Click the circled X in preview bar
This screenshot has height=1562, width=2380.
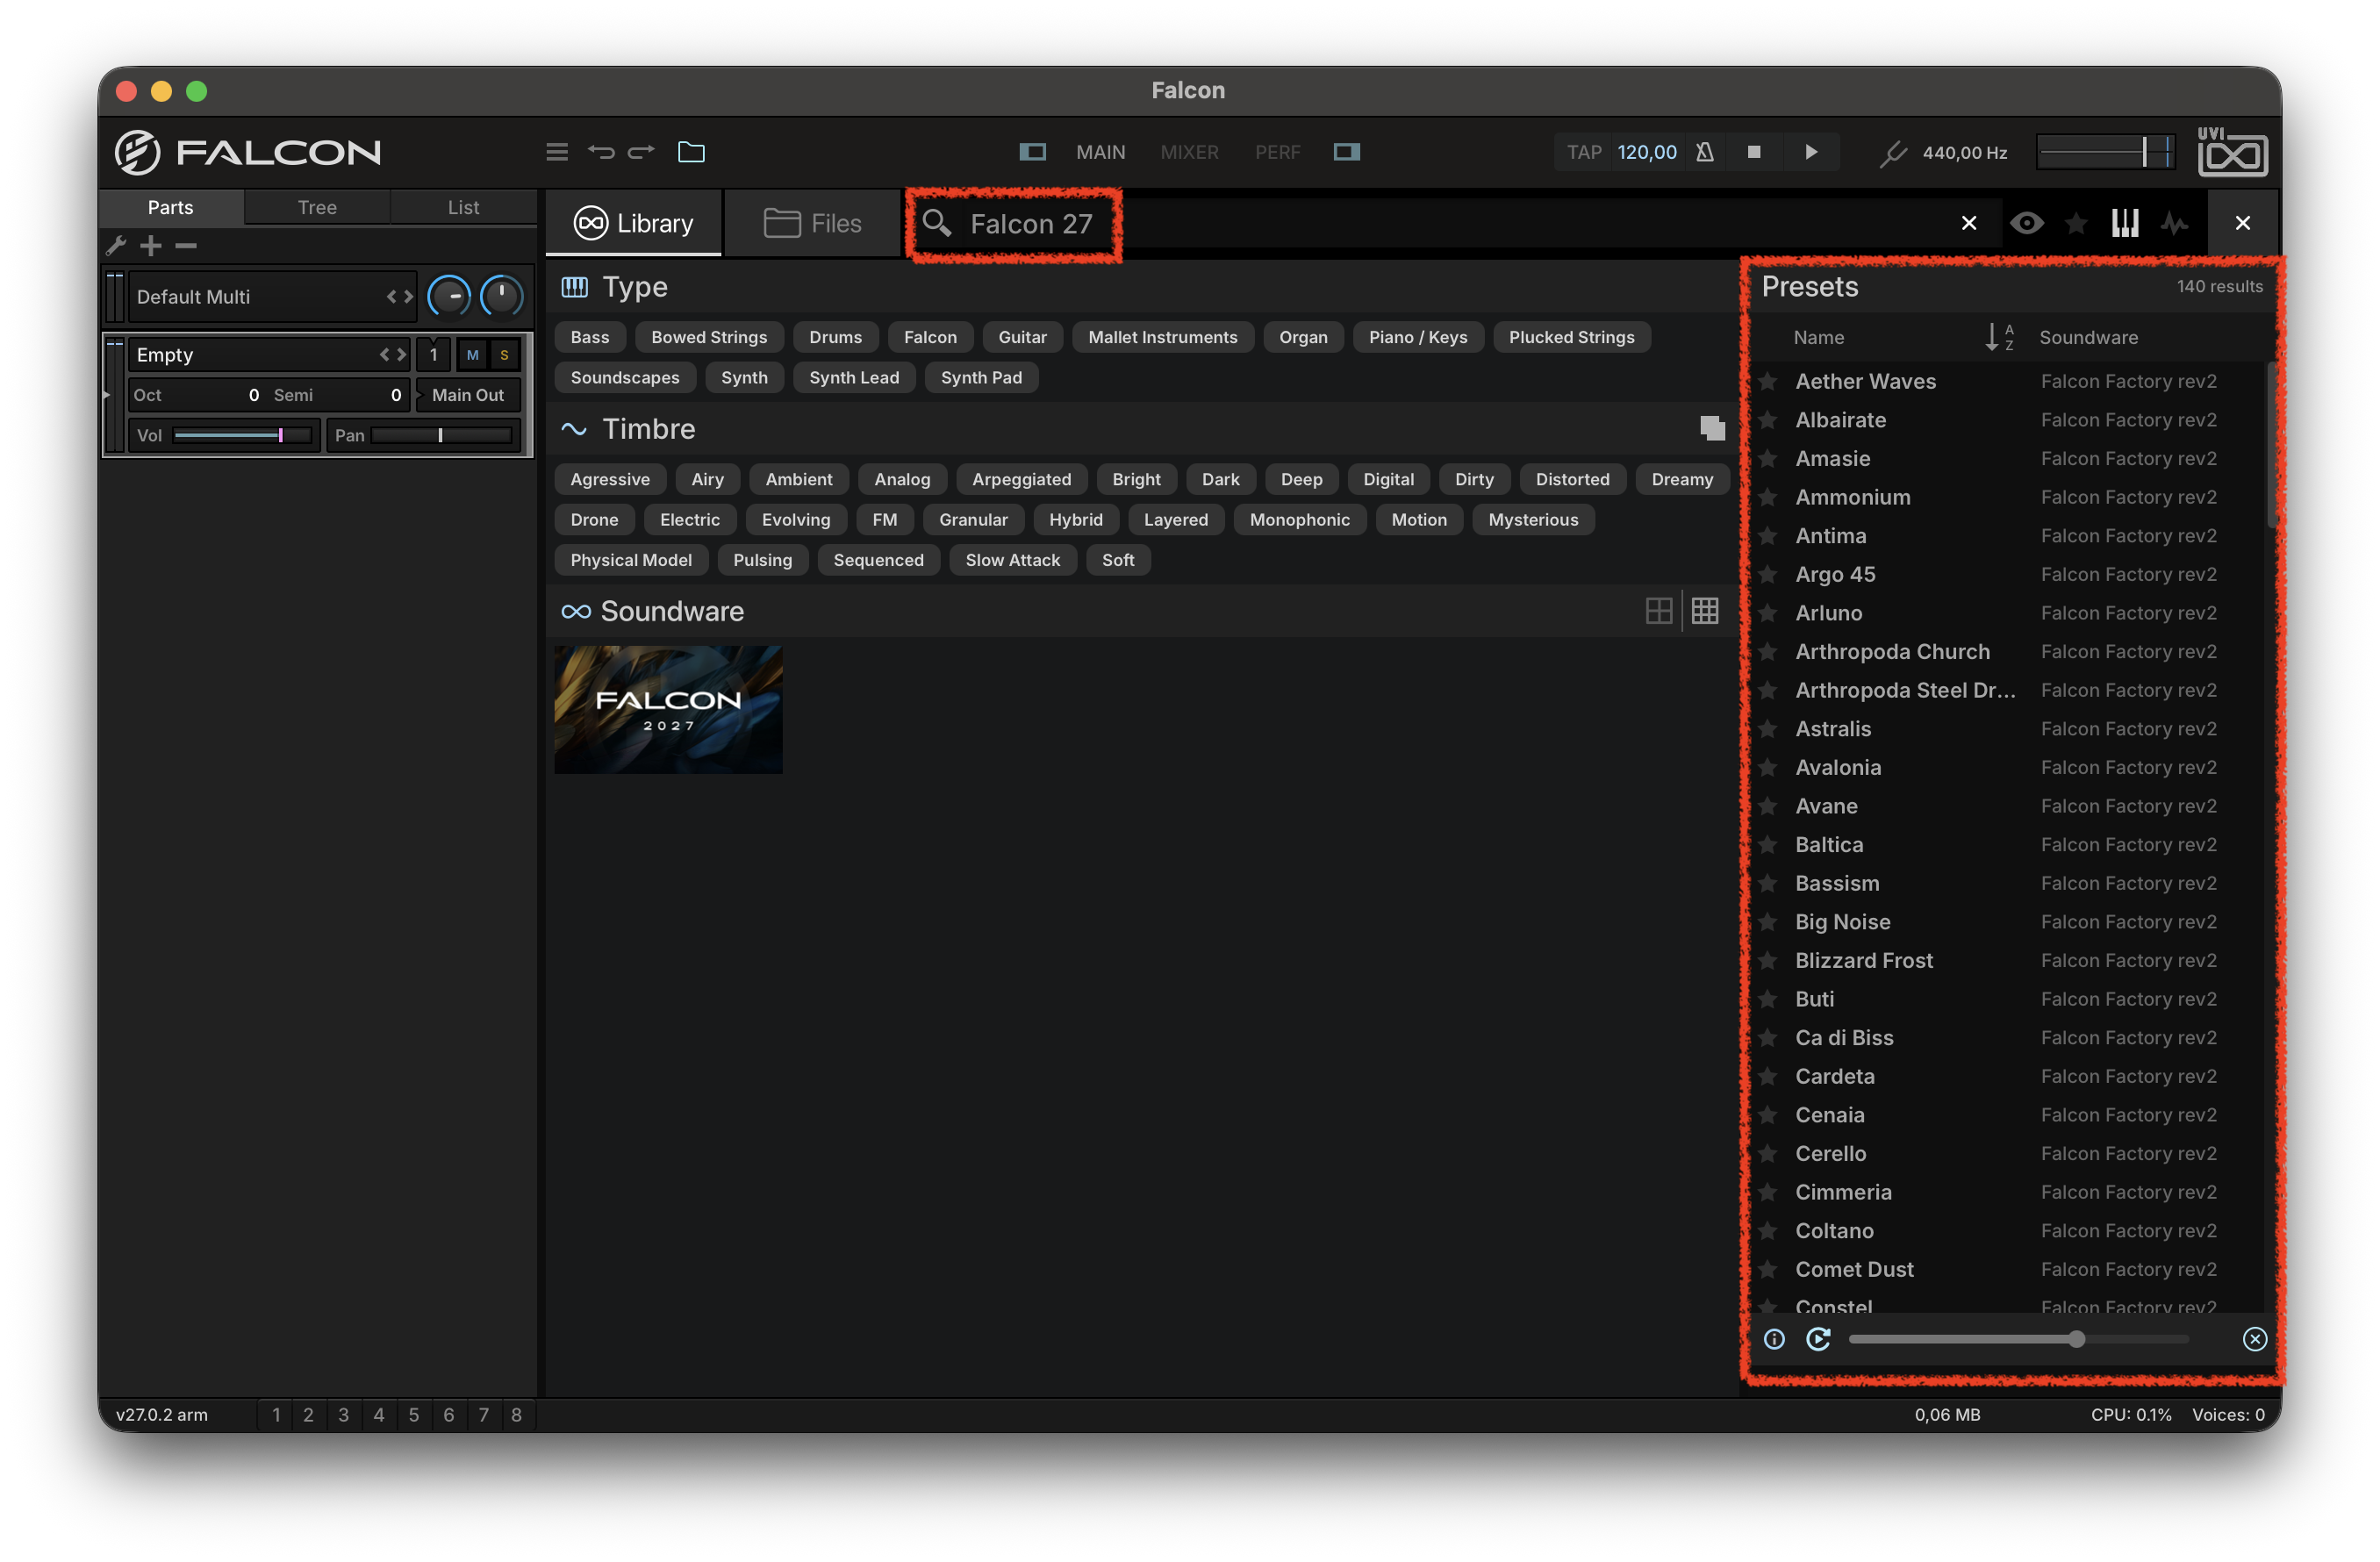pos(2254,1339)
